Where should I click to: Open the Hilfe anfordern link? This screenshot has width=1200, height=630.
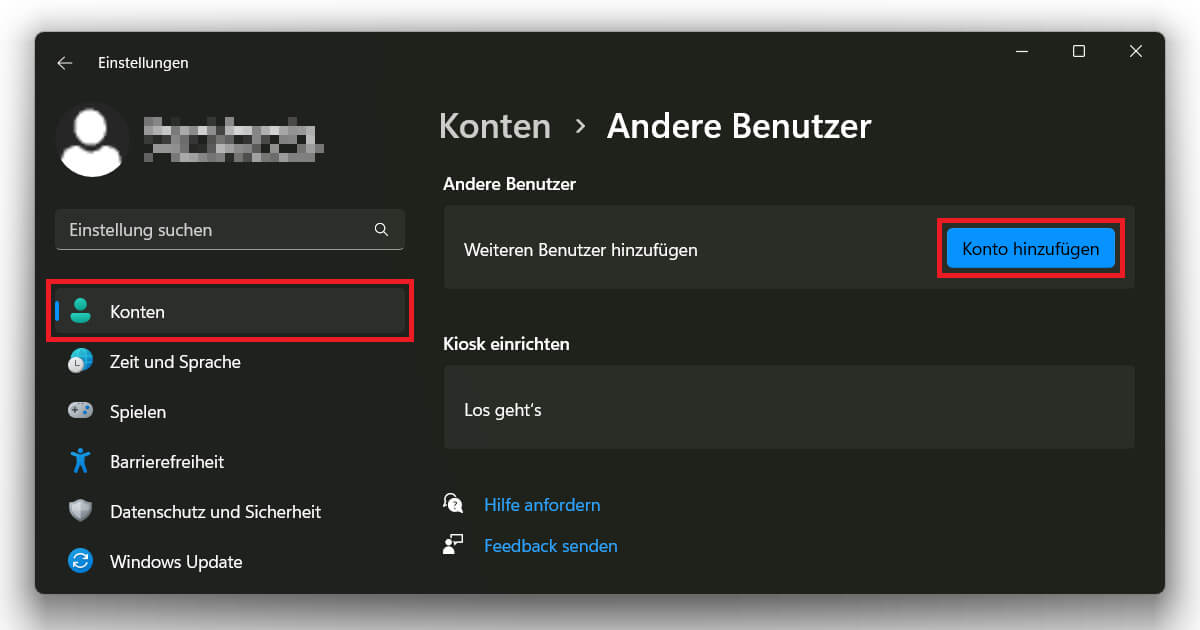[542, 505]
